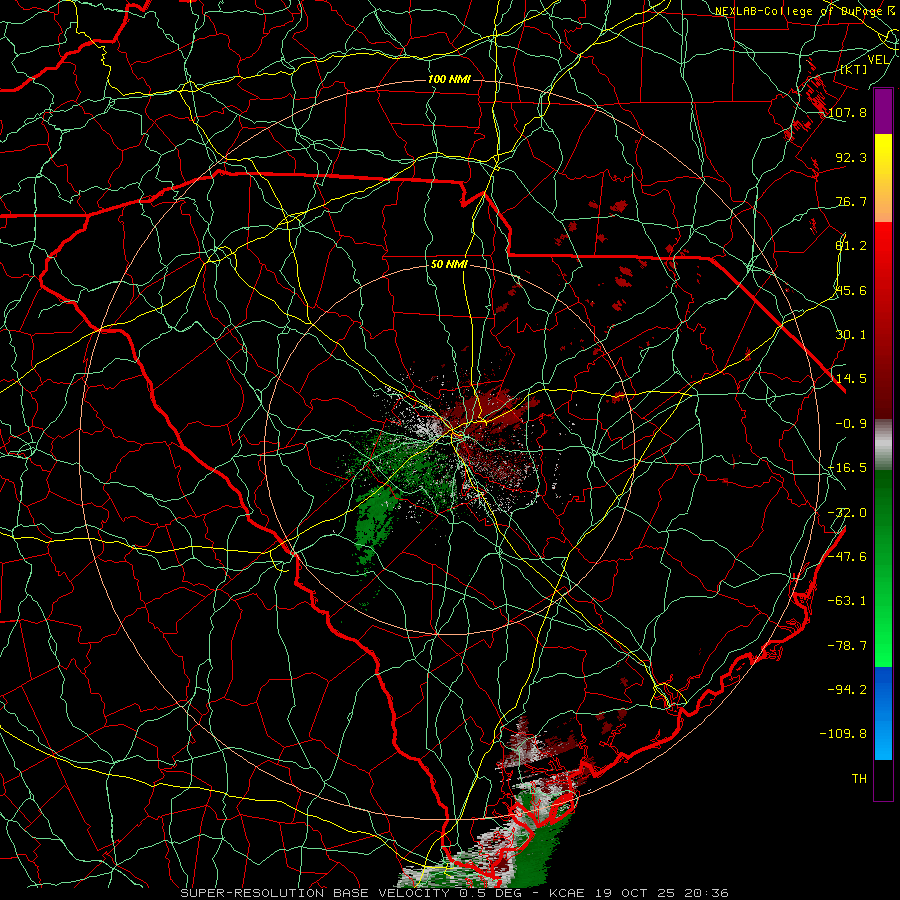Click the 76.7 velocity scale value
Viewport: 900px width, 900px height.
pos(851,201)
